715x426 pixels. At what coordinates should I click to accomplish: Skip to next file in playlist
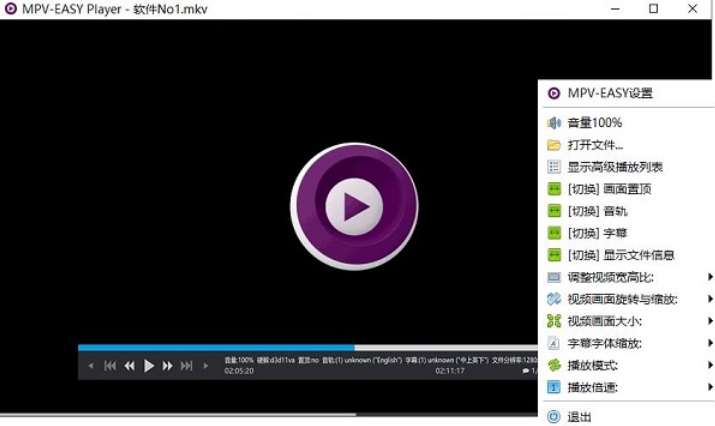187,366
